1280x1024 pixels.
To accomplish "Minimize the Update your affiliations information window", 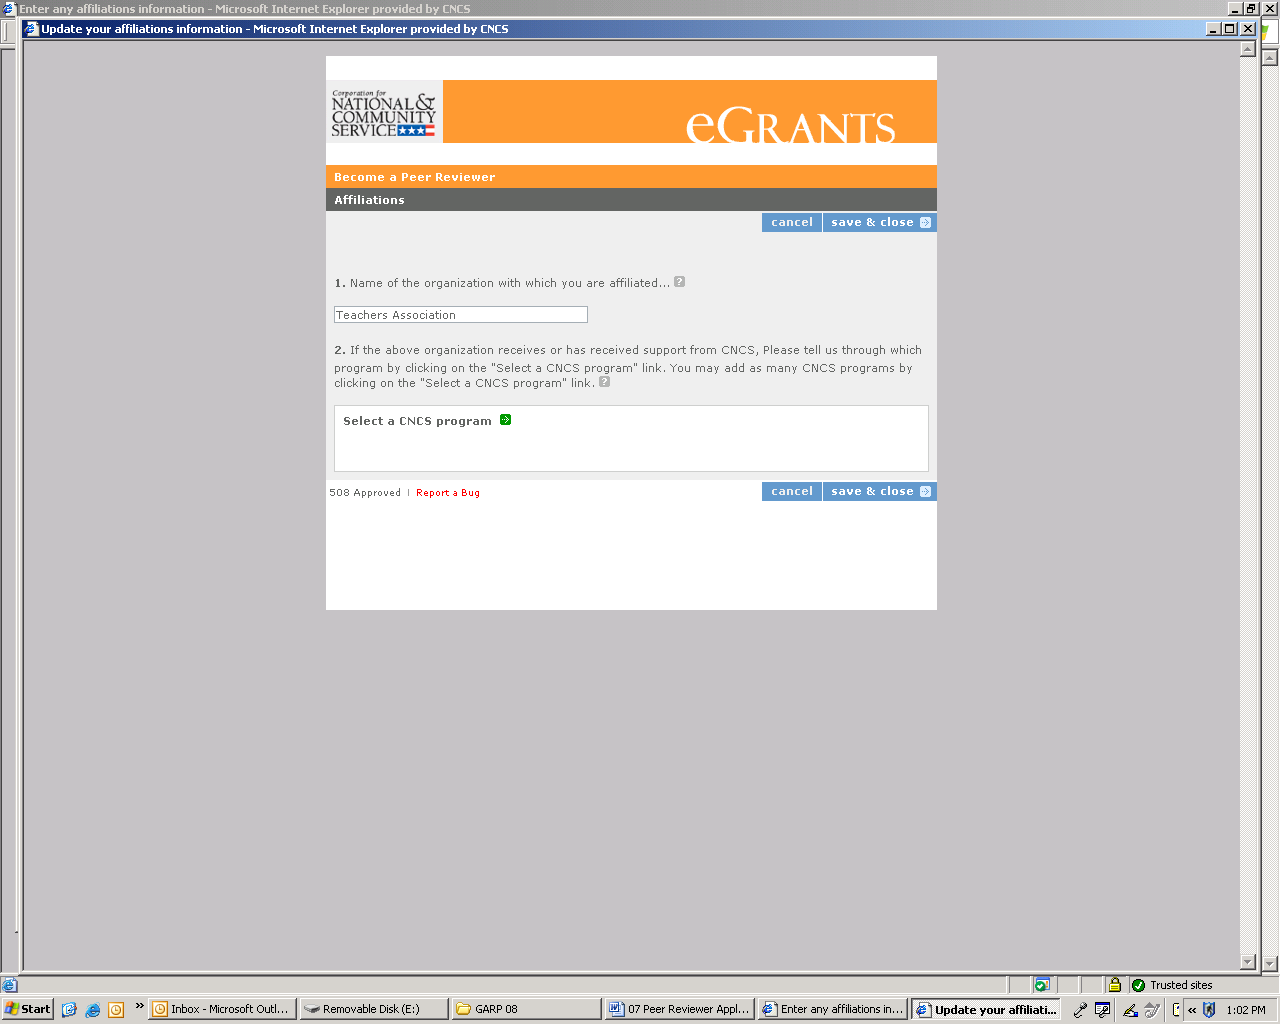I will click(1214, 29).
